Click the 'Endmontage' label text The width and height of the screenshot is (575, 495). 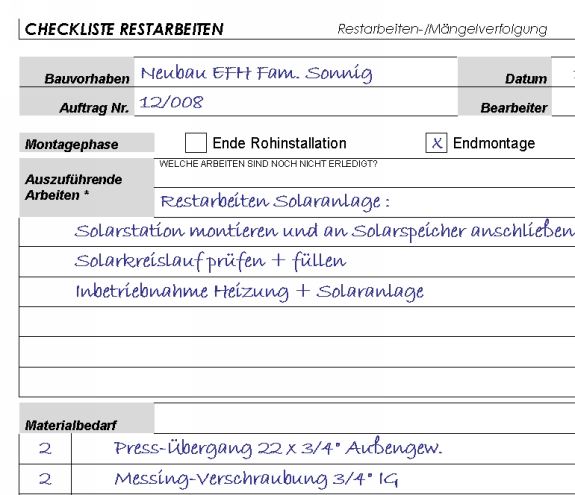coord(494,143)
